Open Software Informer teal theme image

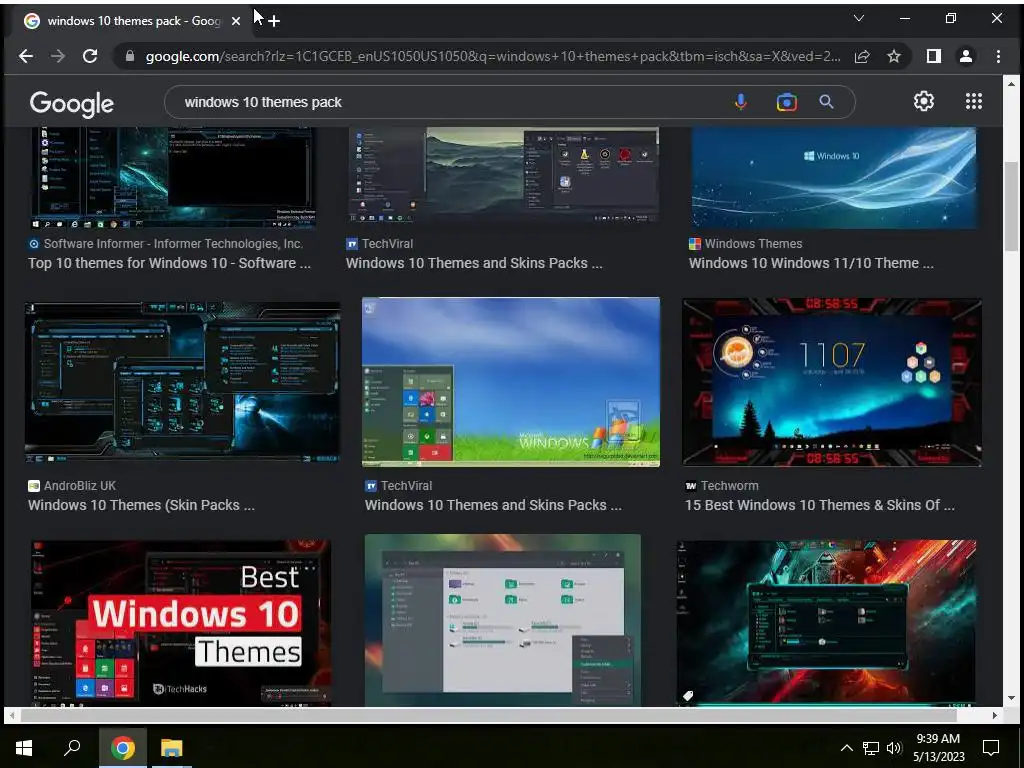tap(174, 178)
